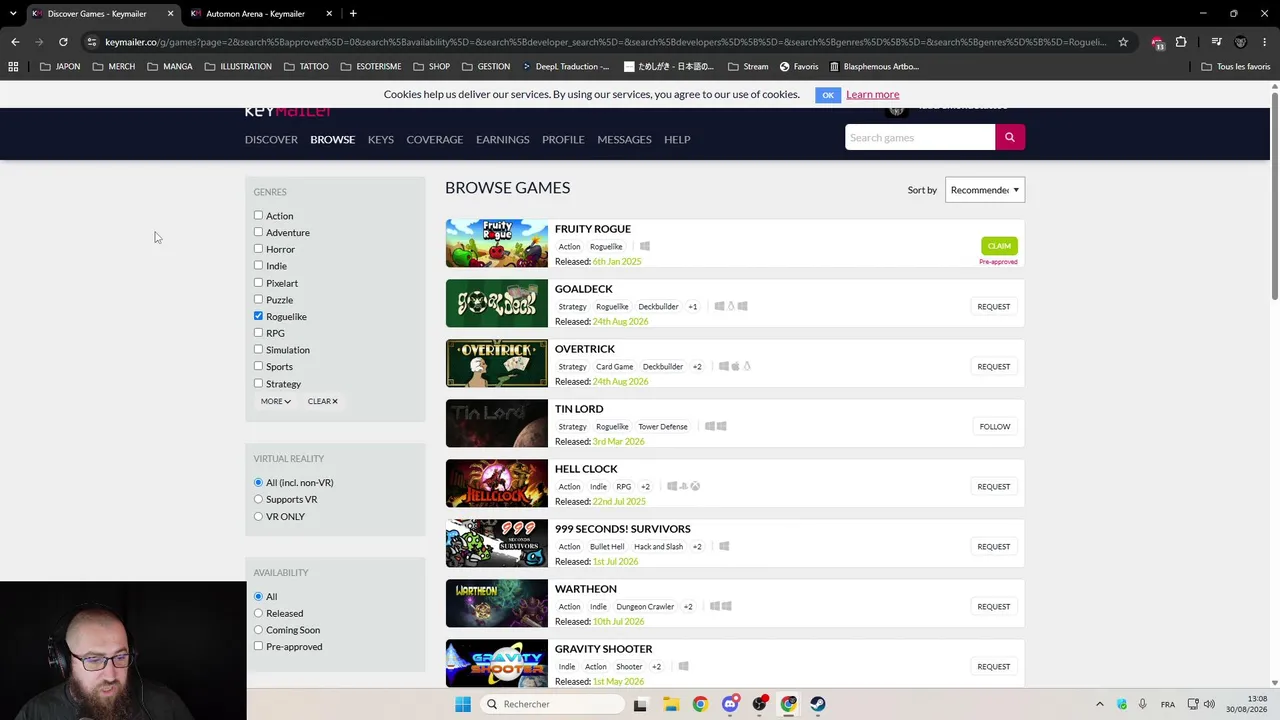The image size is (1280, 720).
Task: Uncheck the Roguelike genre checkbox
Action: 258,316
